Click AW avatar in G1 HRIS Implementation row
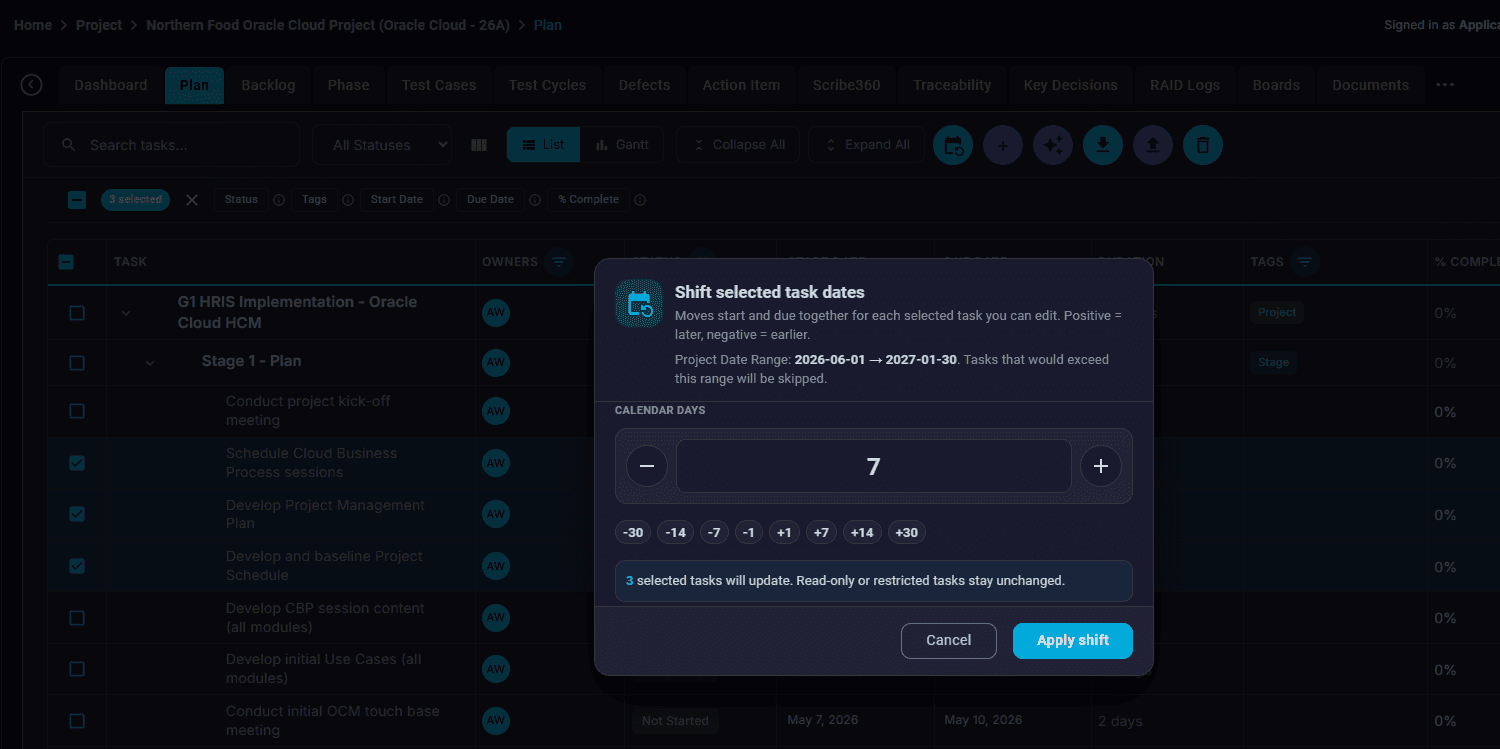 pyautogui.click(x=496, y=313)
